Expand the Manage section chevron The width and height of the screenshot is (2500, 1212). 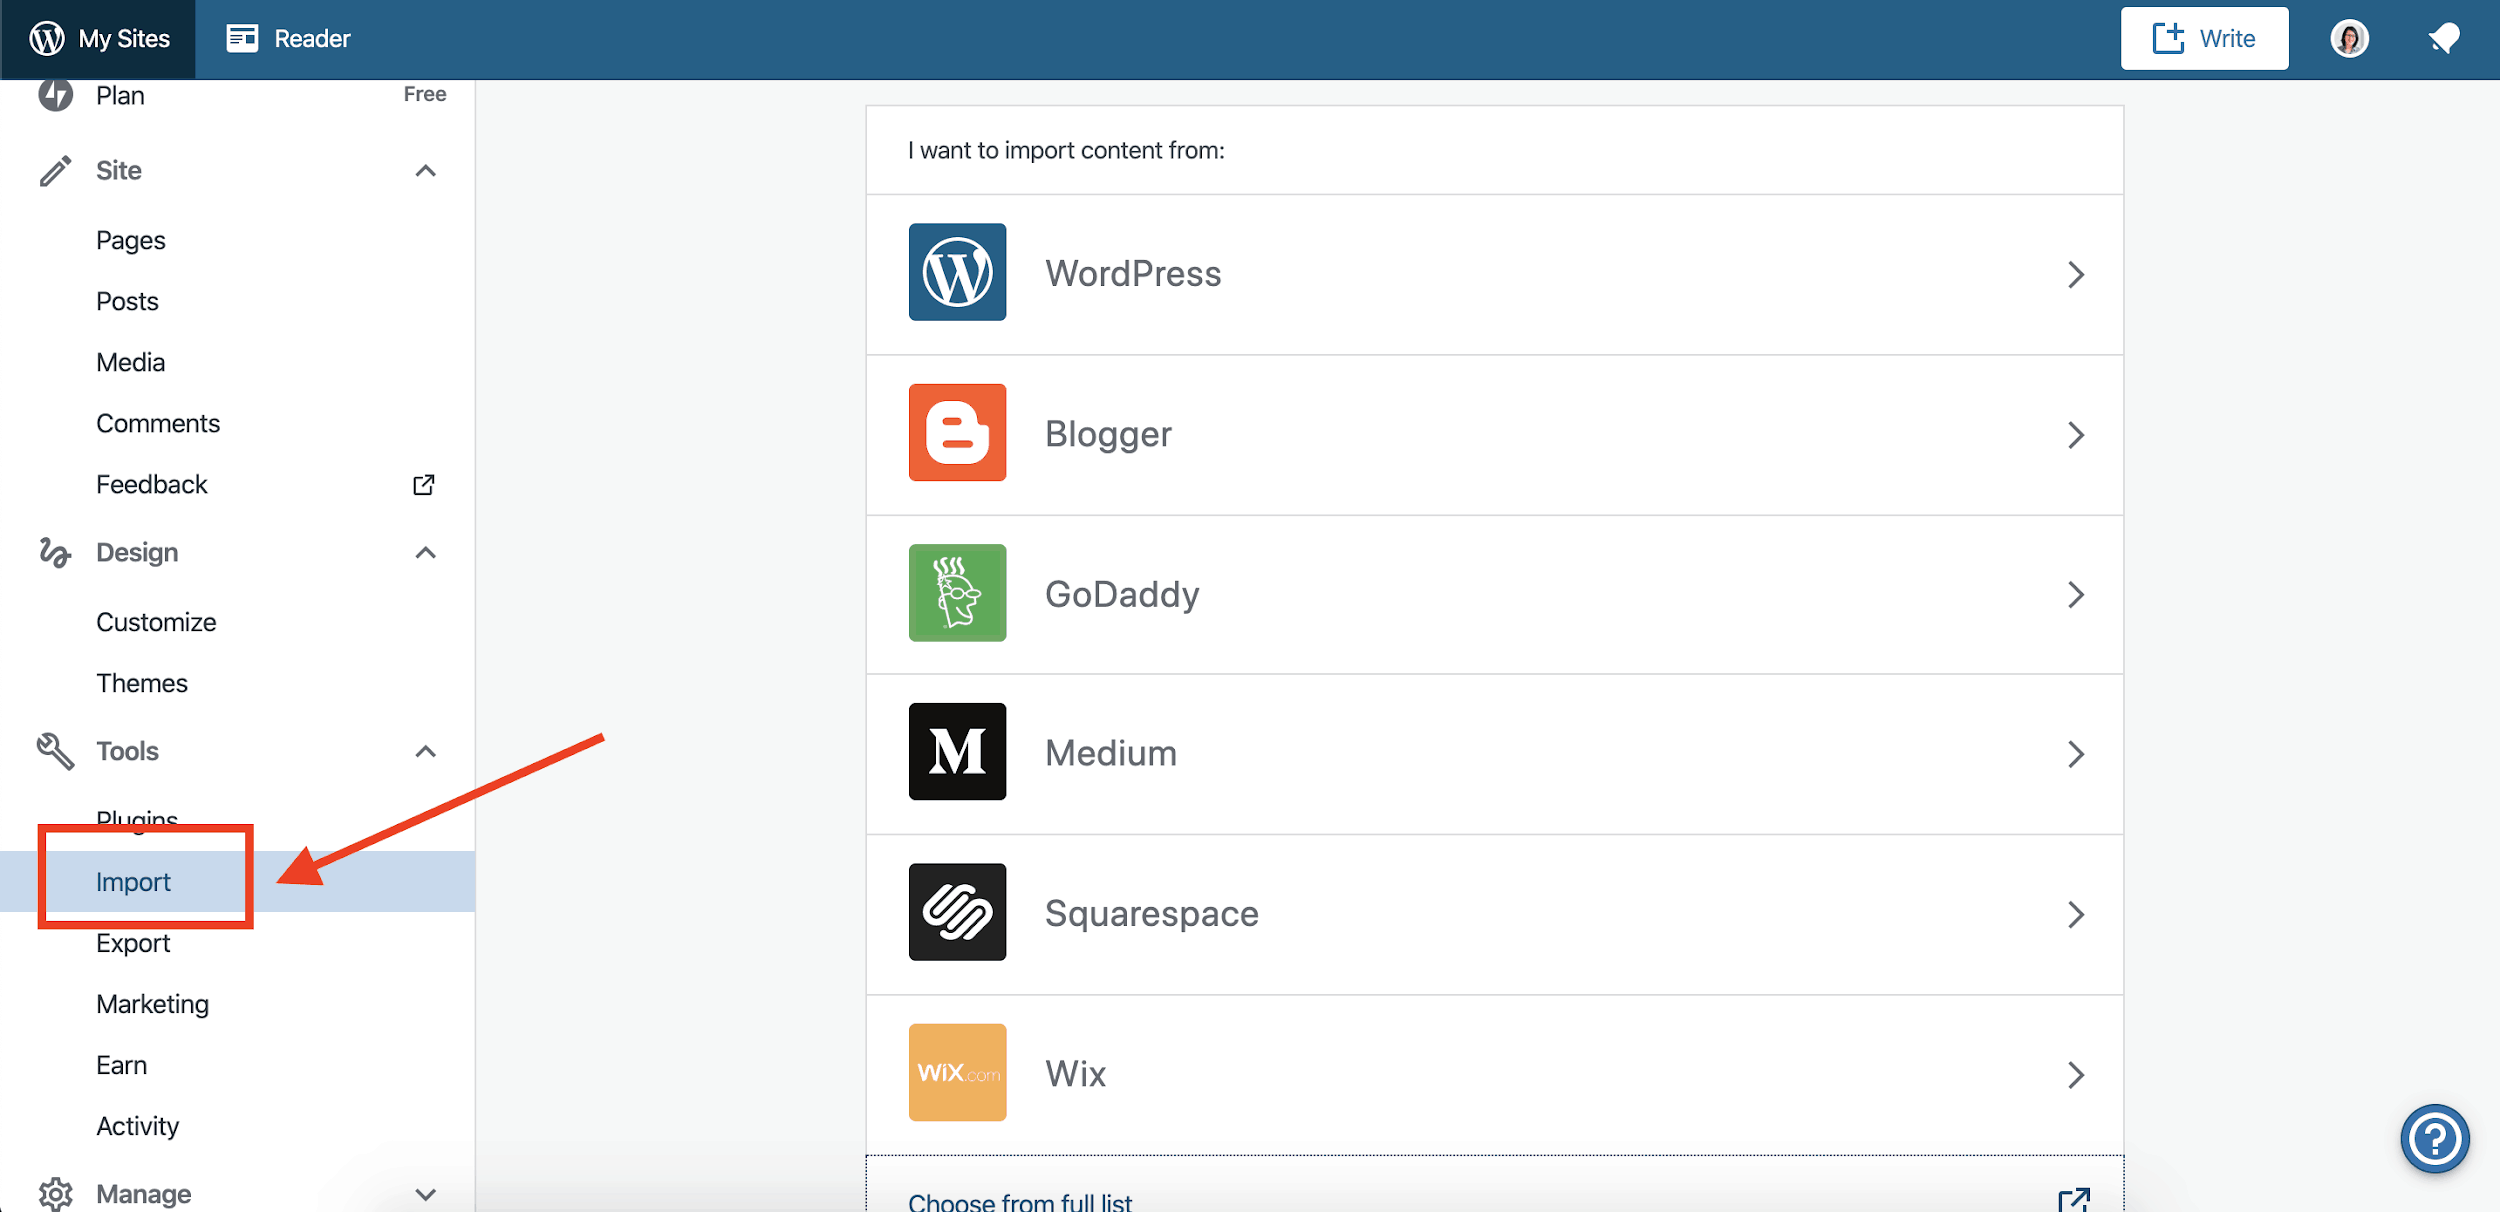point(425,1194)
